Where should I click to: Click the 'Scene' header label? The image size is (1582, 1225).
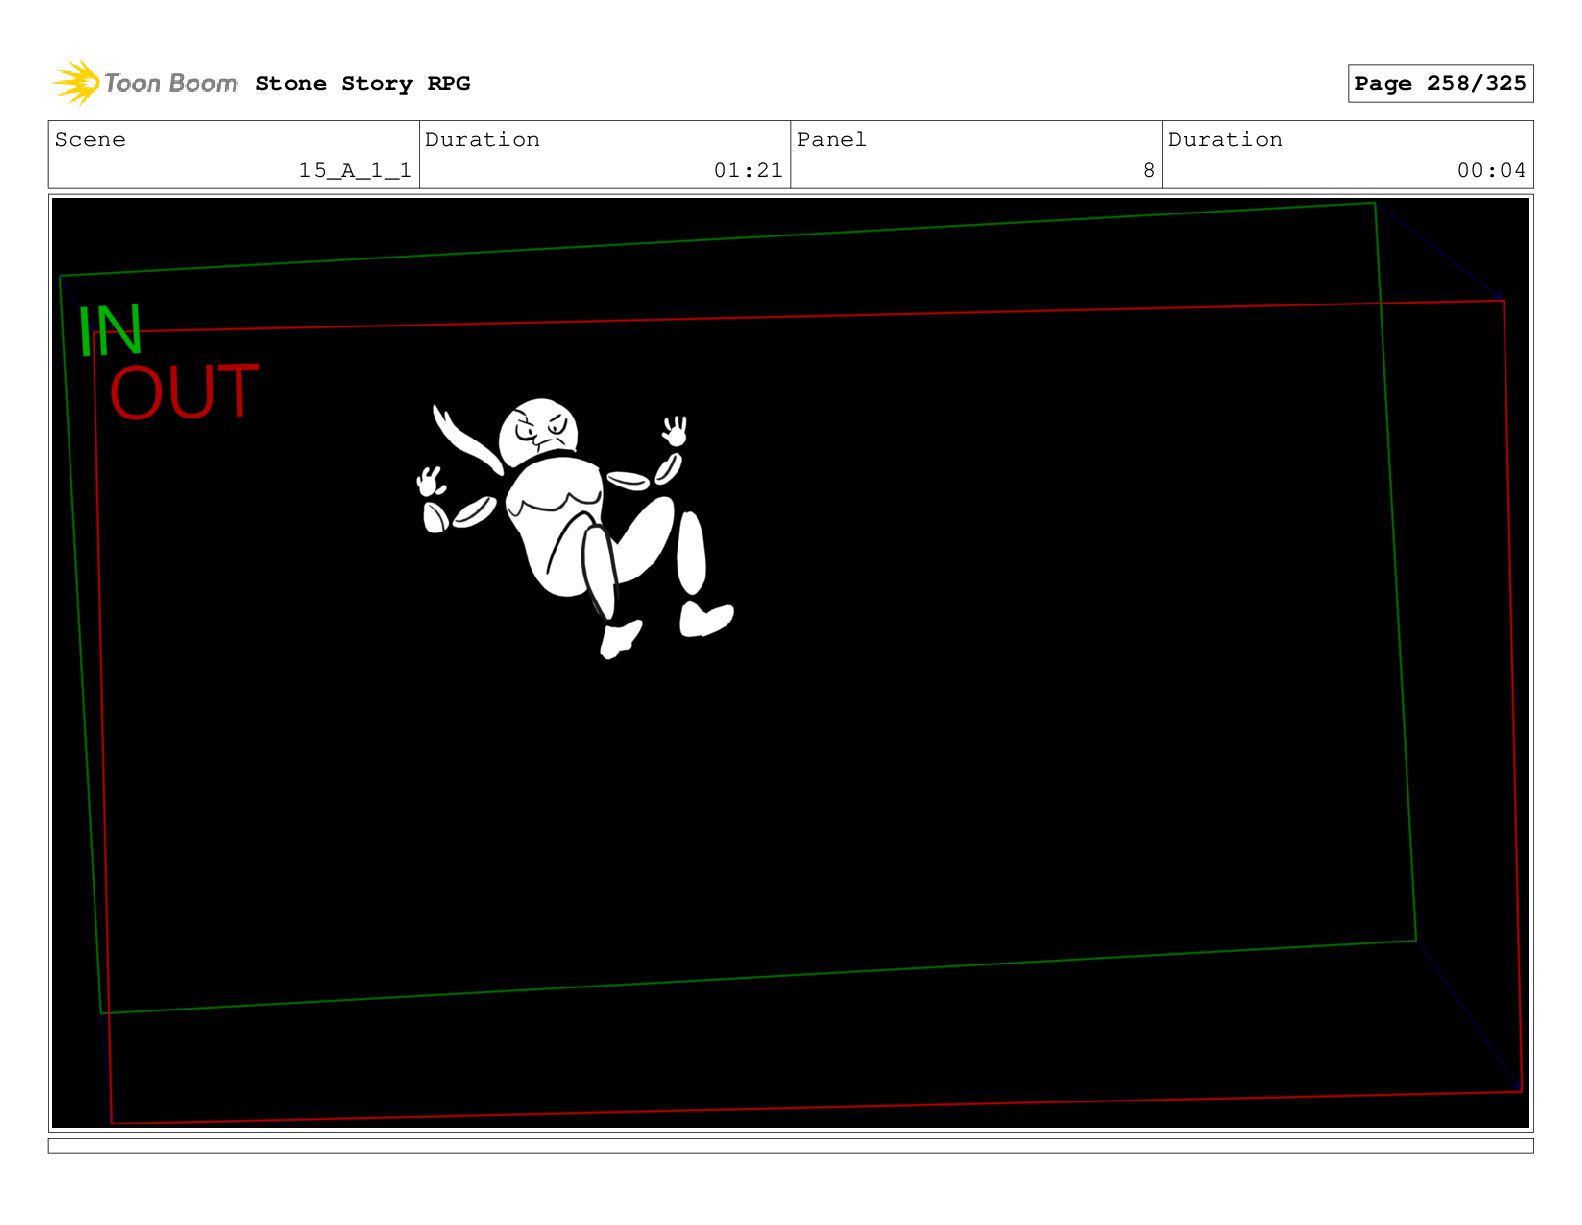90,140
